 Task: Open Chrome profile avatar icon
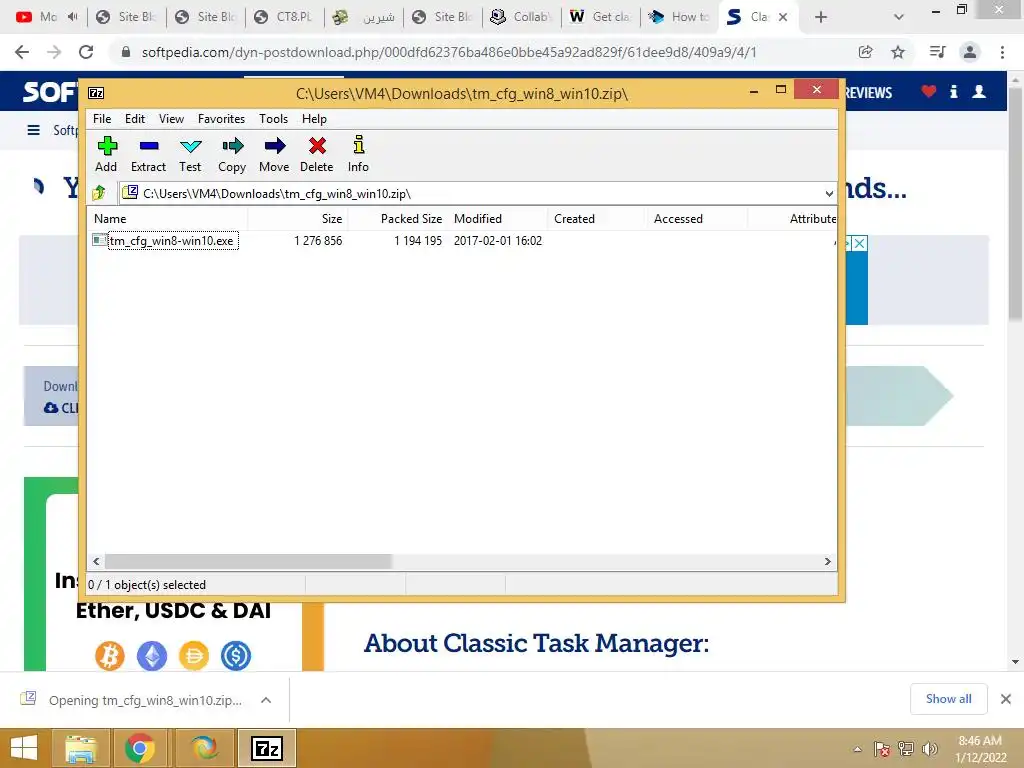[x=970, y=52]
